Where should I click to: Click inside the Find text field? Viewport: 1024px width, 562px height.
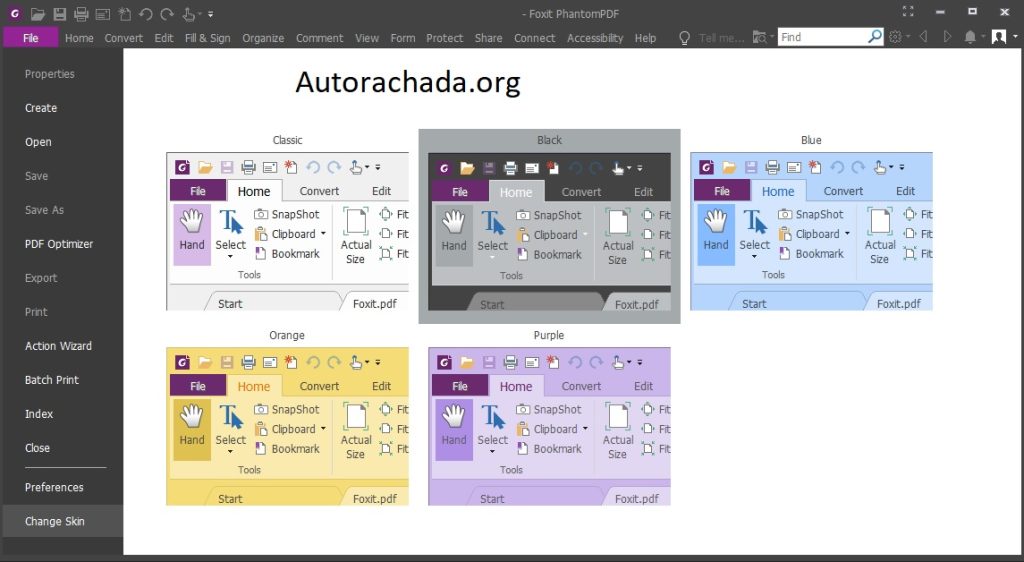pos(822,37)
